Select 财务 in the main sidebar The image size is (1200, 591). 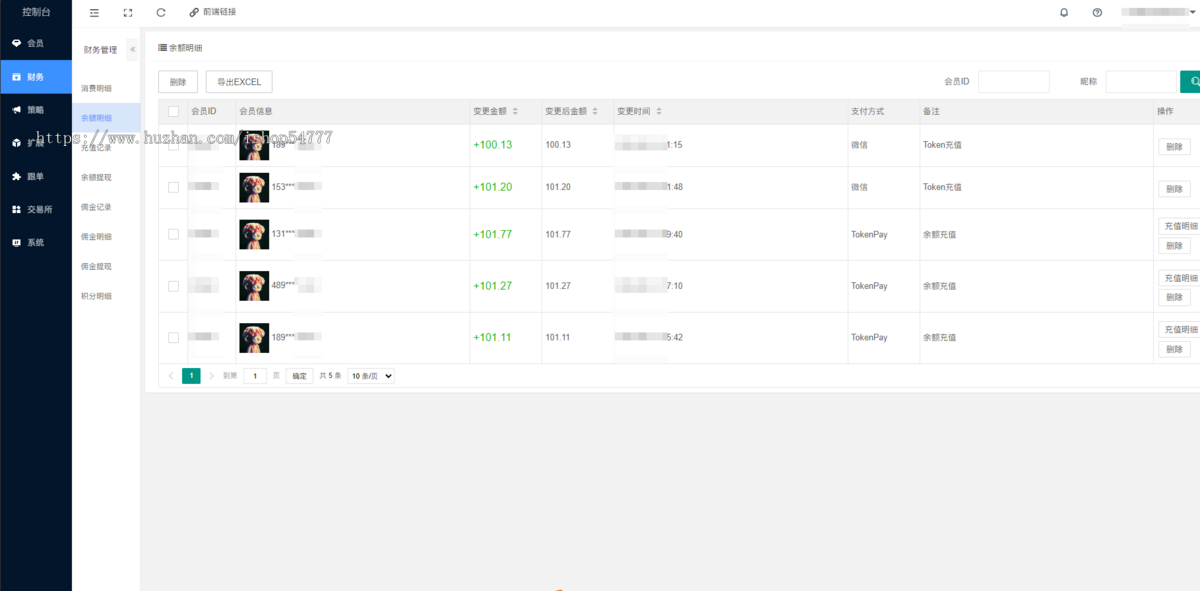[36, 76]
